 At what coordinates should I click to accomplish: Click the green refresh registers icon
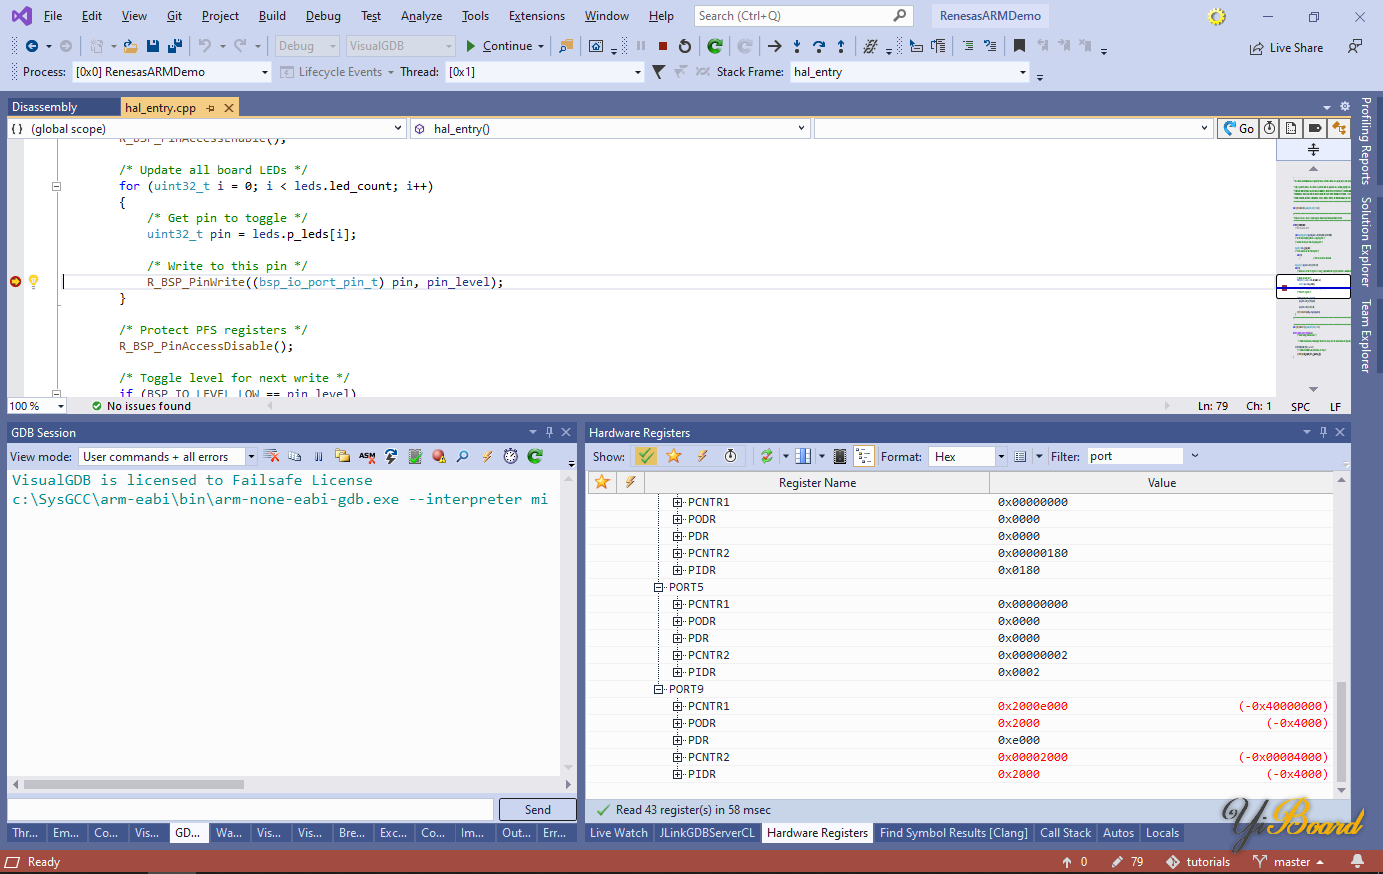pos(767,456)
